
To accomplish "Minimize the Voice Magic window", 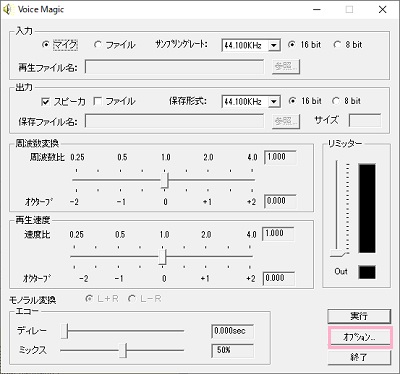I will (x=317, y=9).
